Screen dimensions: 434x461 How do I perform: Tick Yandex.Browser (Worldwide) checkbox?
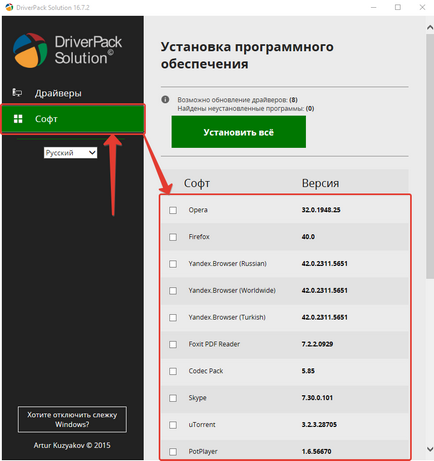(173, 291)
